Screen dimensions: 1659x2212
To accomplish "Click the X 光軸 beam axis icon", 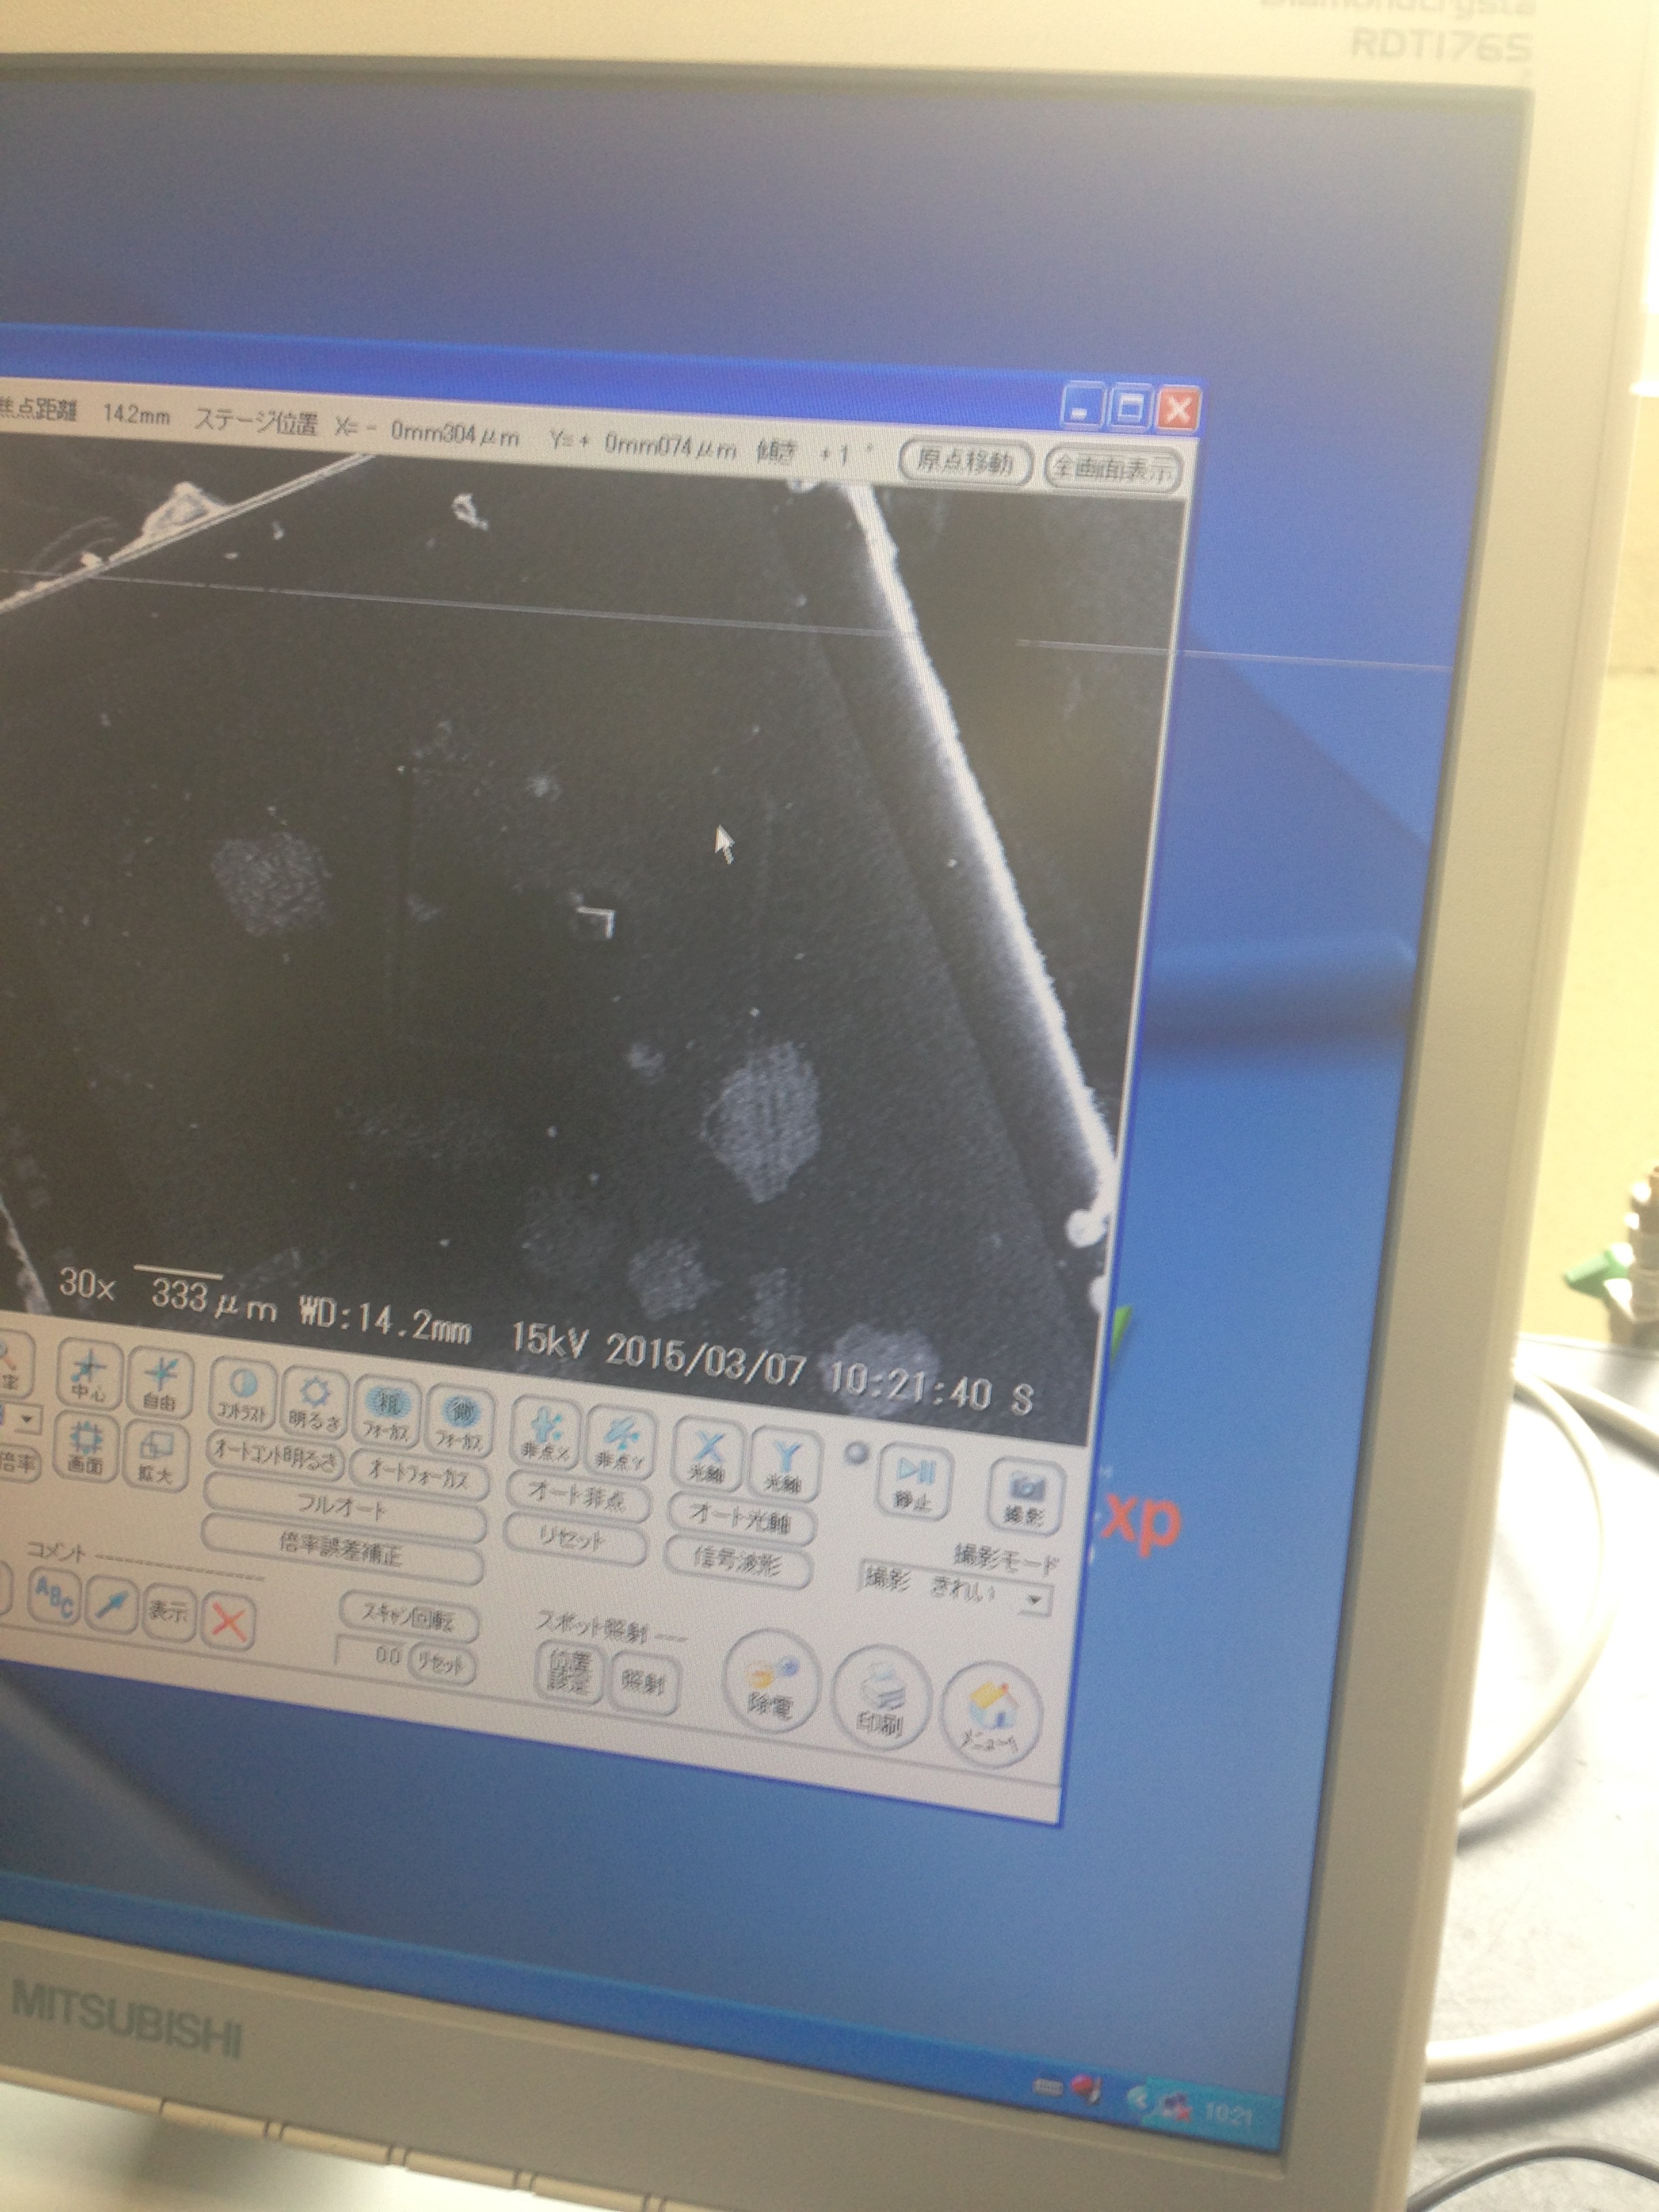I will tap(709, 1454).
